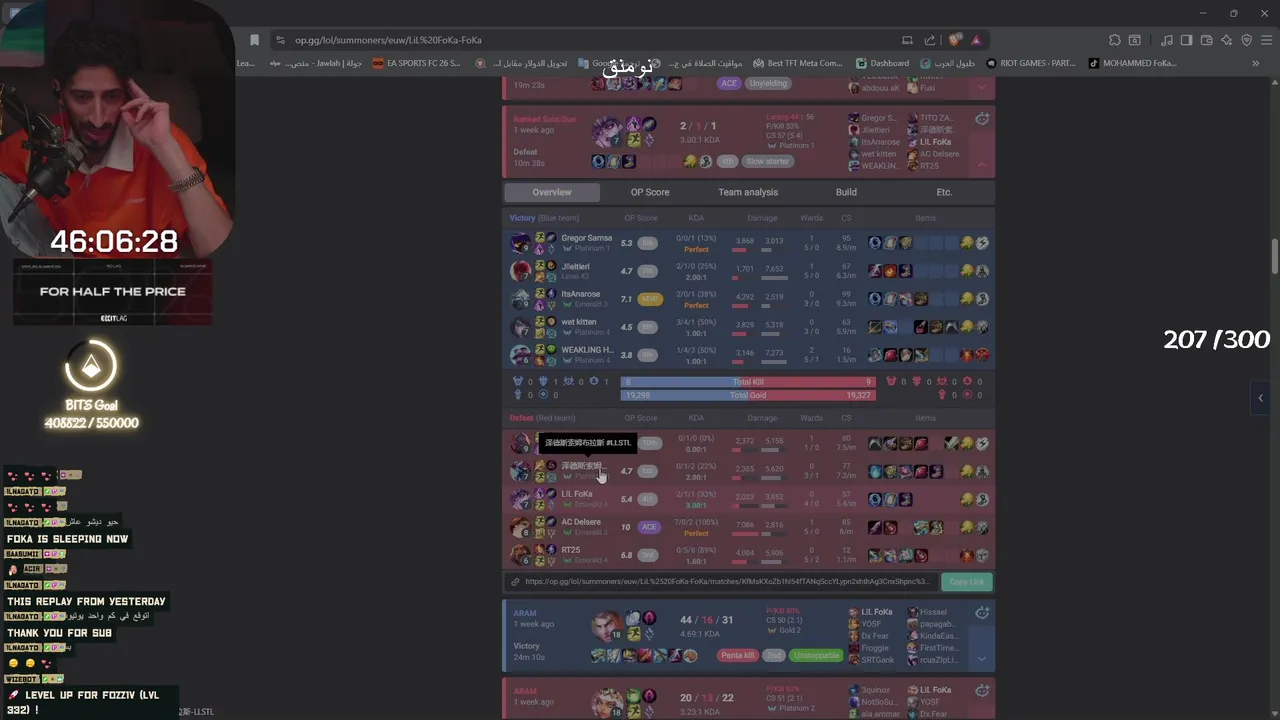The width and height of the screenshot is (1280, 720).
Task: Click LIL FoKa in the red team table
Action: click(x=577, y=494)
